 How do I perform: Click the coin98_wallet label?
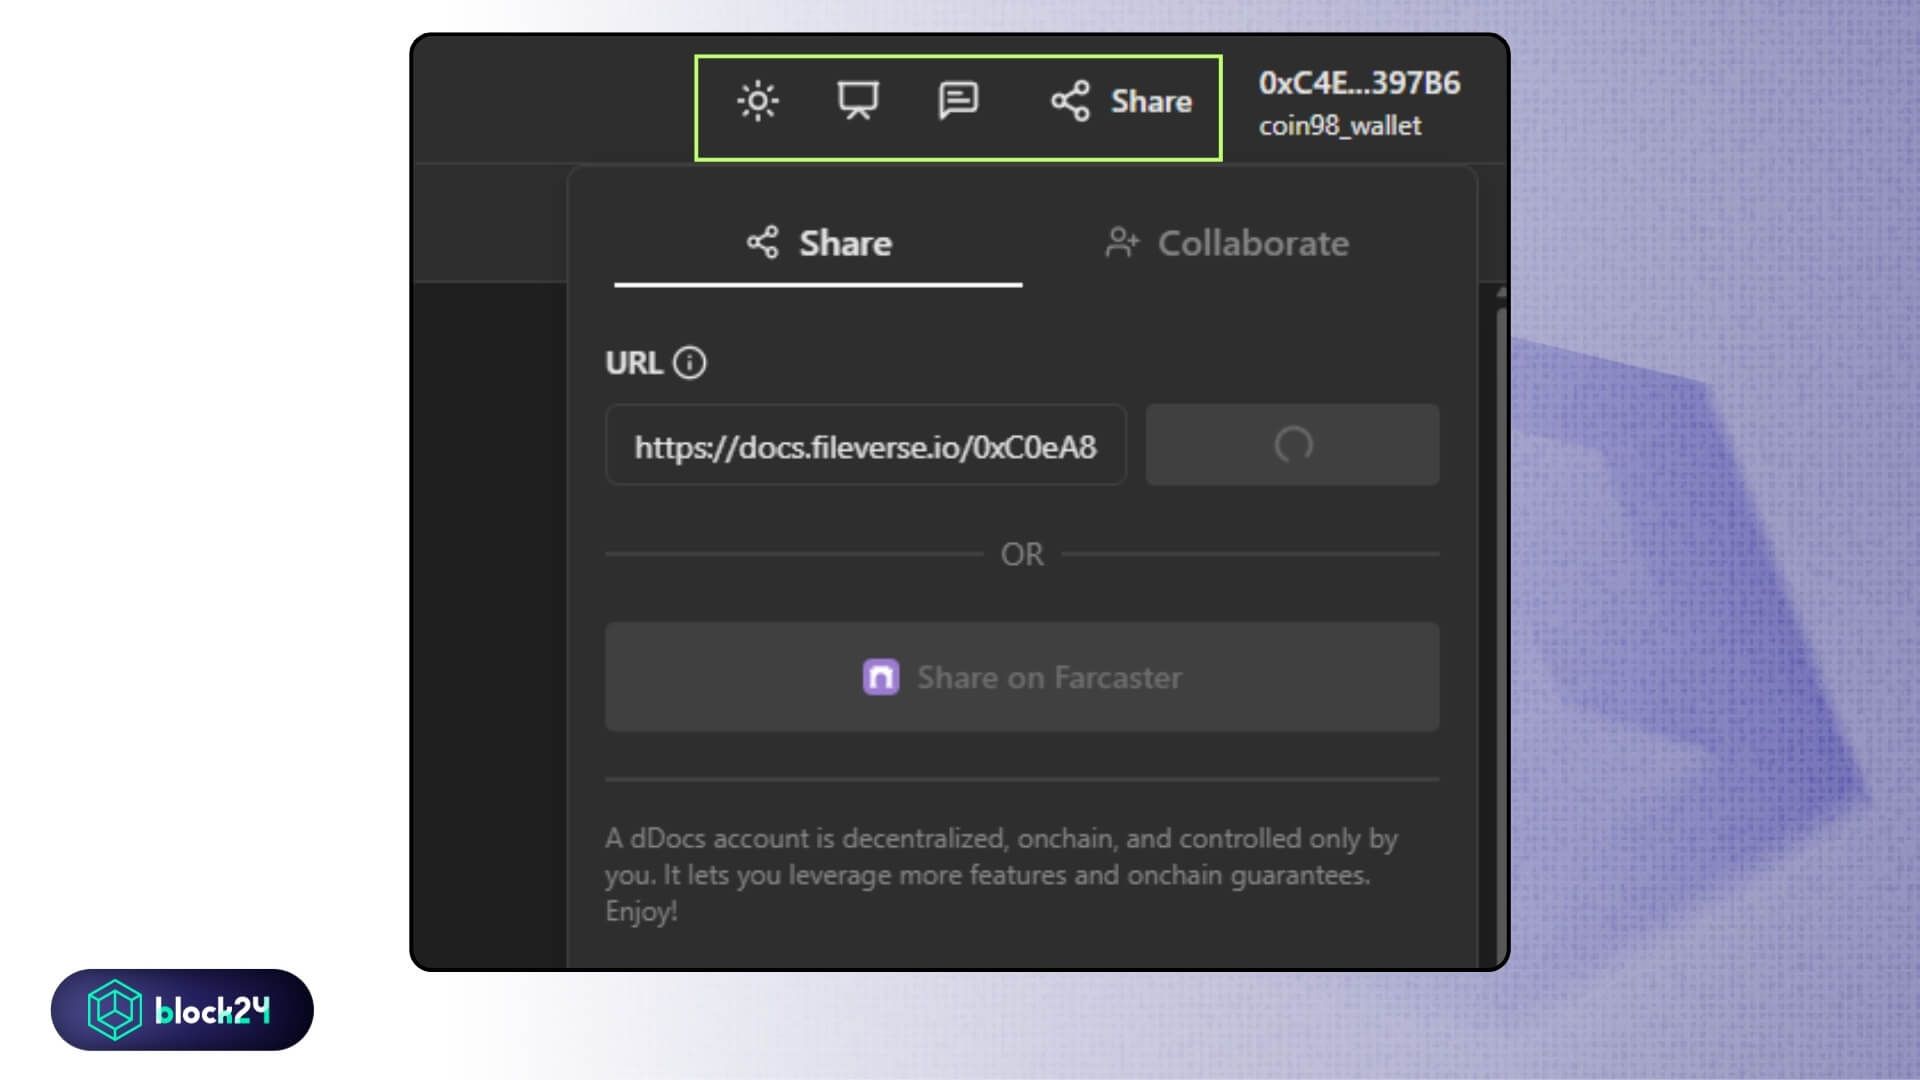pyautogui.click(x=1340, y=126)
